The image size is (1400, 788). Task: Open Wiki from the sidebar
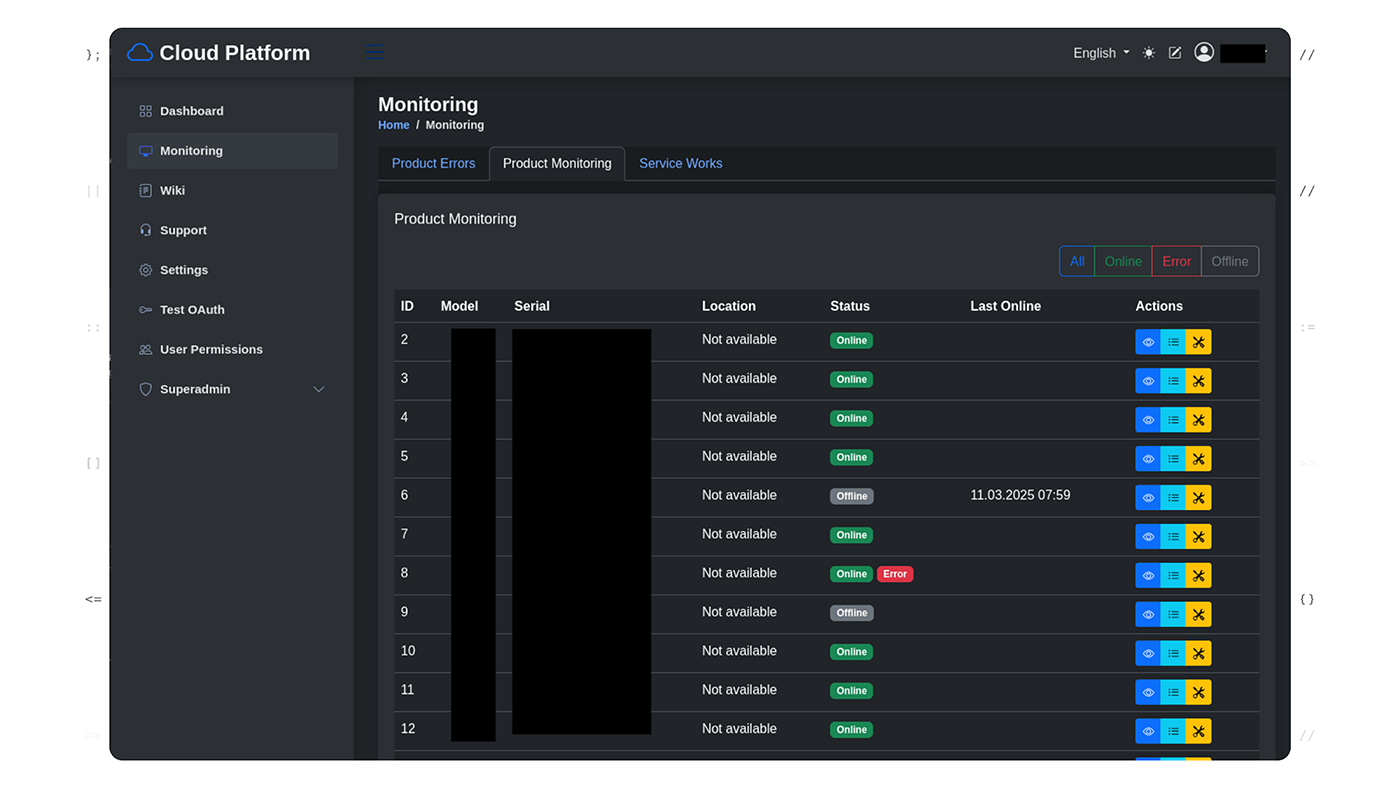[x=232, y=190]
